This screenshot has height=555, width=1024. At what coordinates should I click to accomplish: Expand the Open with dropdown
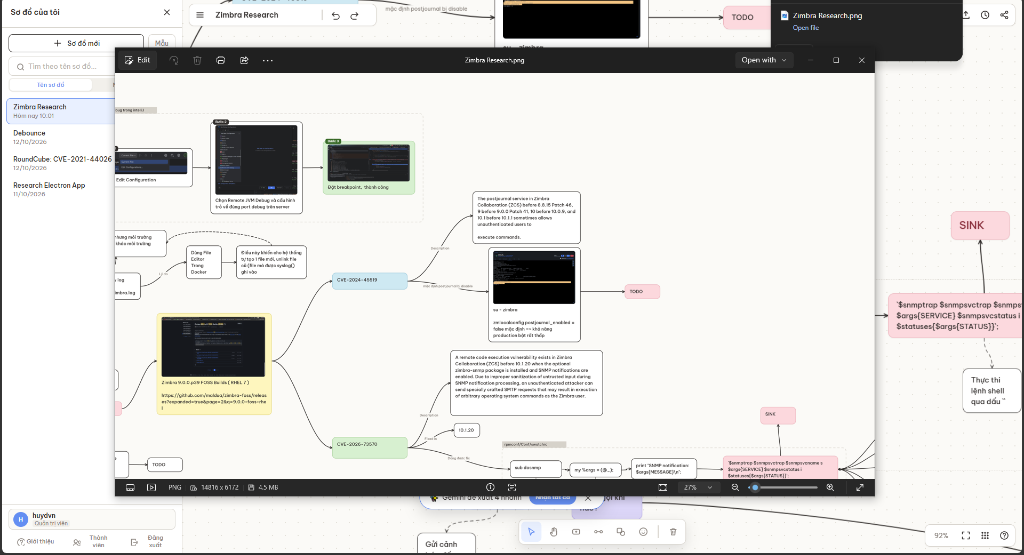click(763, 60)
